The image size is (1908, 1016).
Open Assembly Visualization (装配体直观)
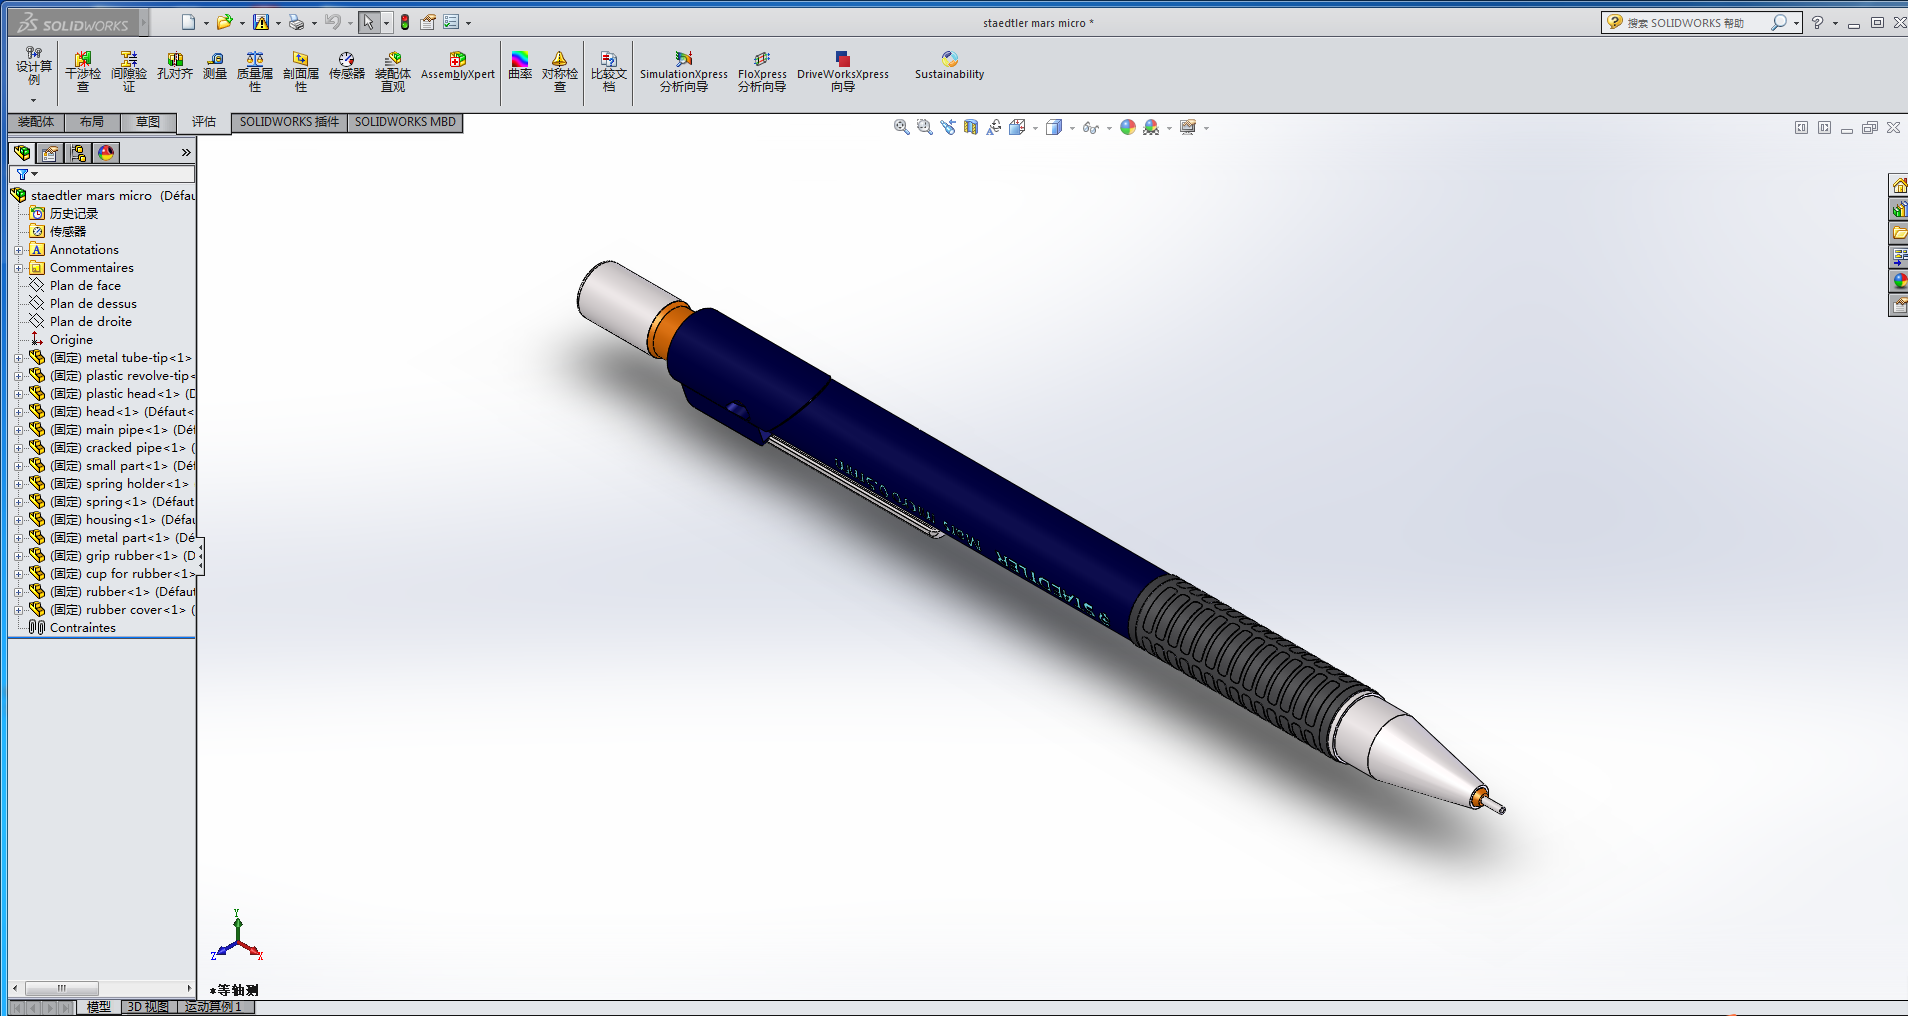393,72
